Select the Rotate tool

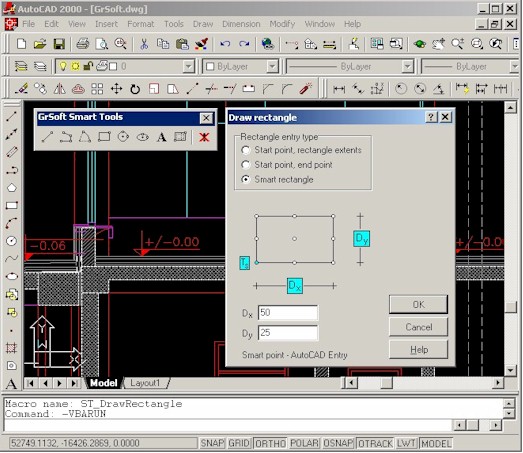point(135,89)
